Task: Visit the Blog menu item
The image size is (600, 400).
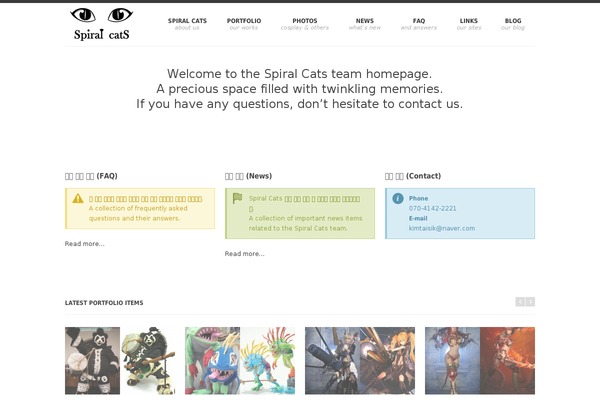Action: pos(513,24)
